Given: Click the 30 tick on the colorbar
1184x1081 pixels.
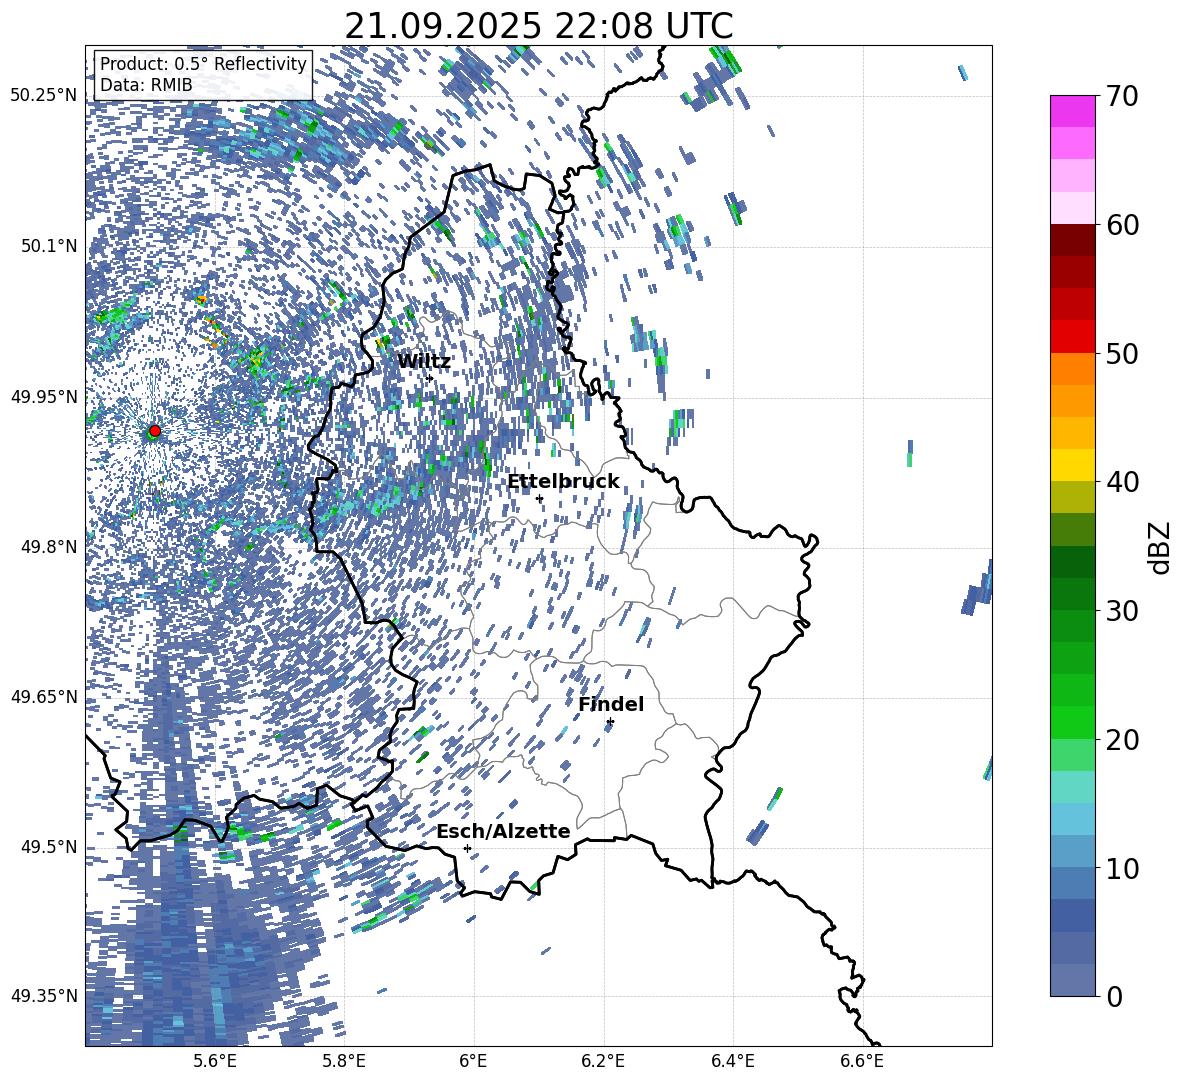Looking at the screenshot, I should [x=1122, y=611].
